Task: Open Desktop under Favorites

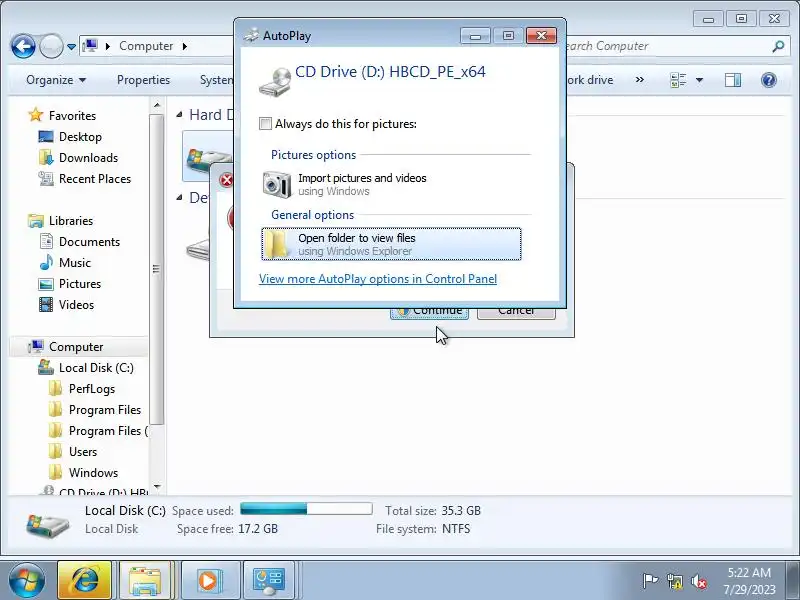Action: click(80, 137)
